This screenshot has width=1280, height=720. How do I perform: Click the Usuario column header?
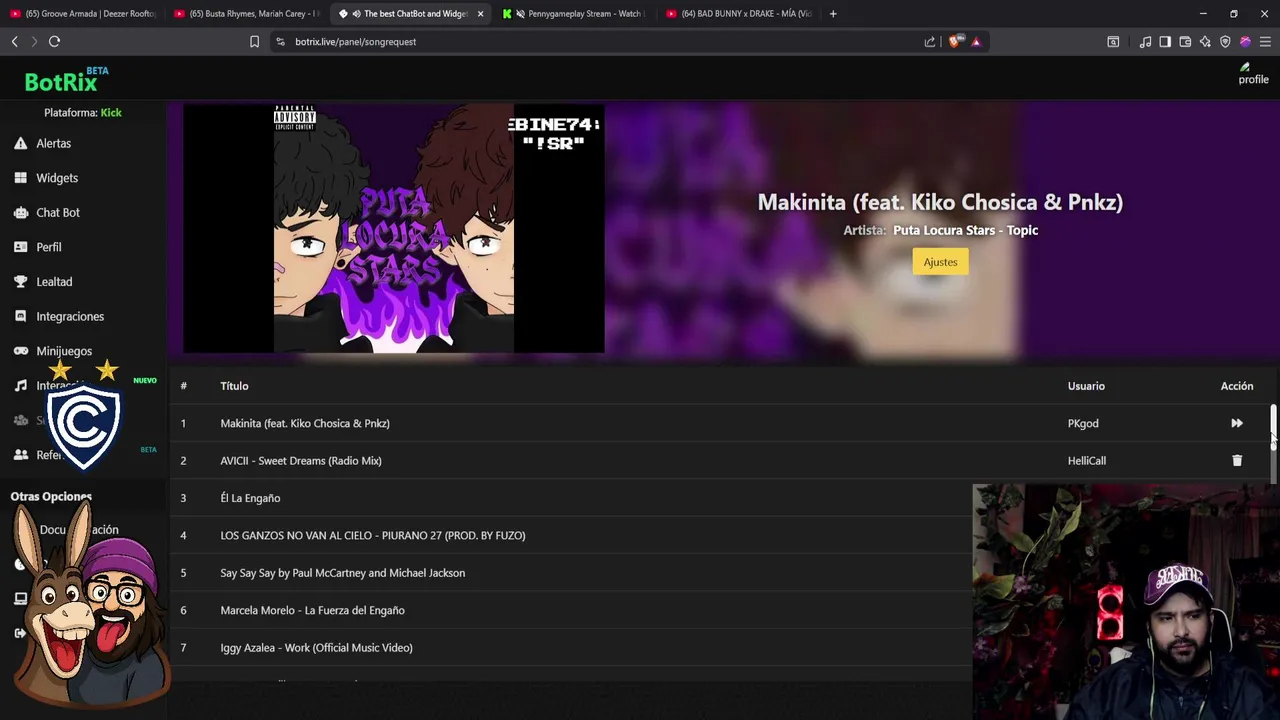(1086, 386)
